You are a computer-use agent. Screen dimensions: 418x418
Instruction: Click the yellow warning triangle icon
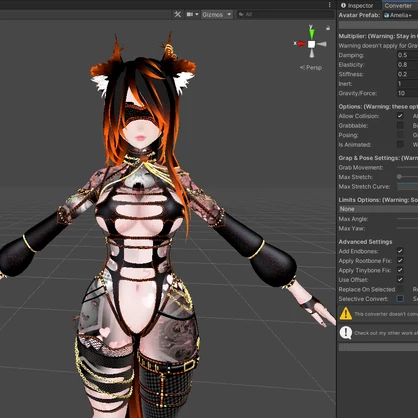pyautogui.click(x=346, y=313)
